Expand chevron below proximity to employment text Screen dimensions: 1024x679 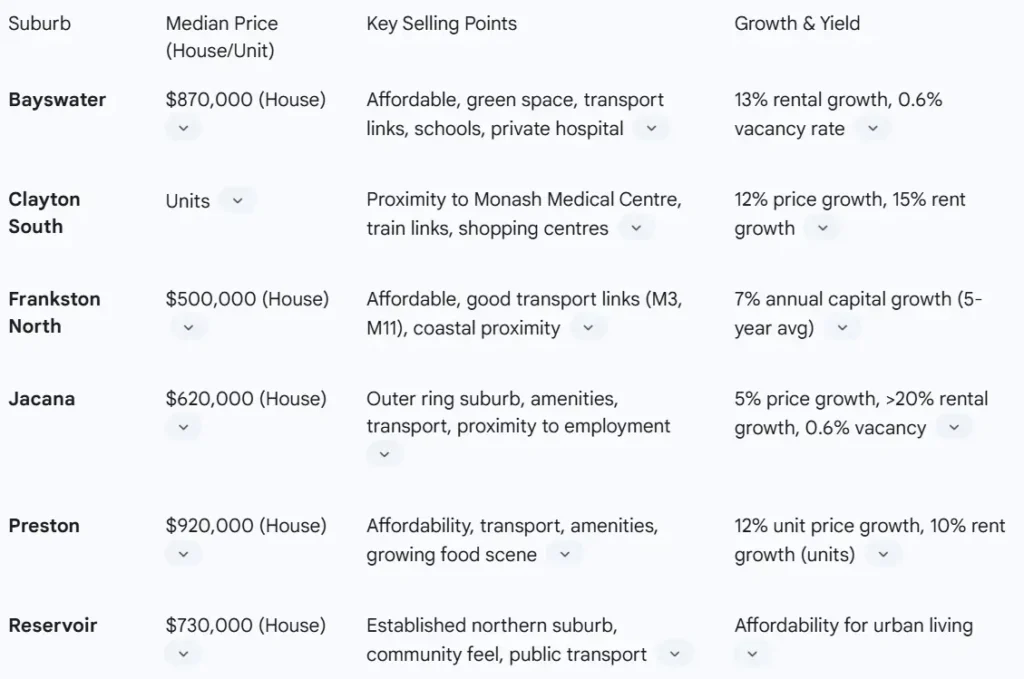tap(384, 454)
